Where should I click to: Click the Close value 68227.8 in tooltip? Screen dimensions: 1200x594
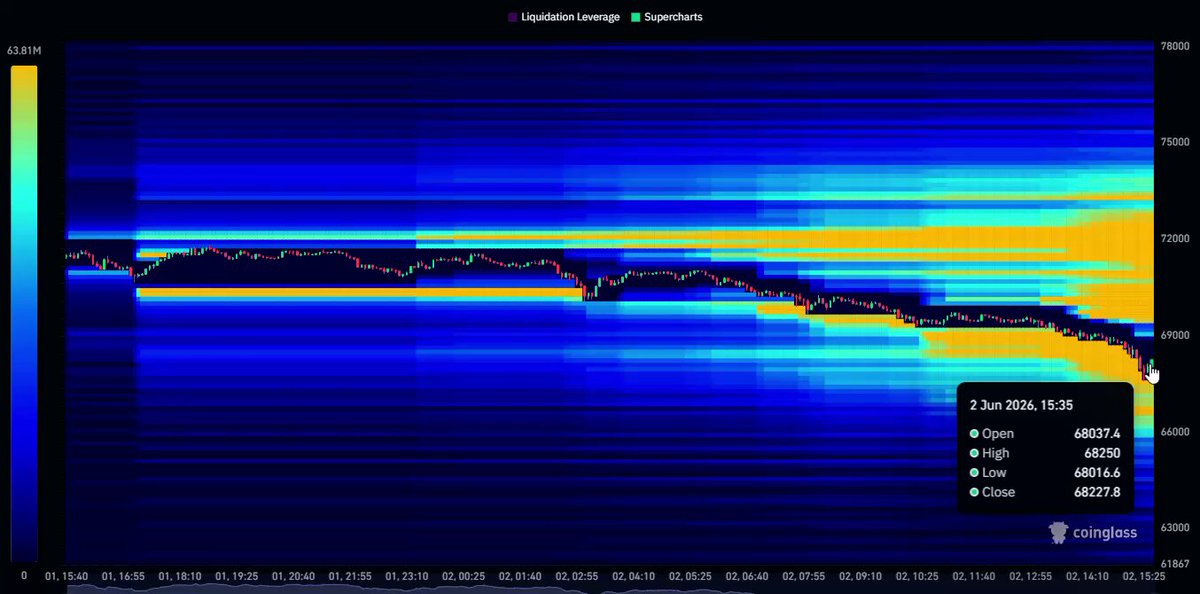click(1096, 492)
